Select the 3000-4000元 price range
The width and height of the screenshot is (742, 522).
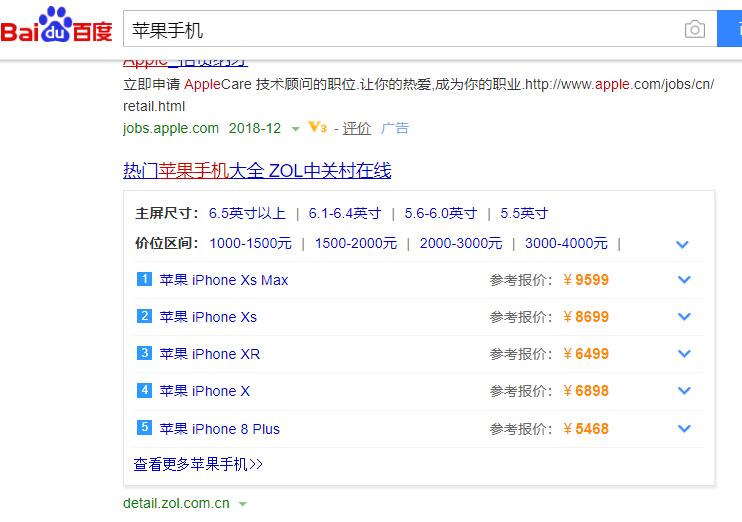[x=566, y=243]
